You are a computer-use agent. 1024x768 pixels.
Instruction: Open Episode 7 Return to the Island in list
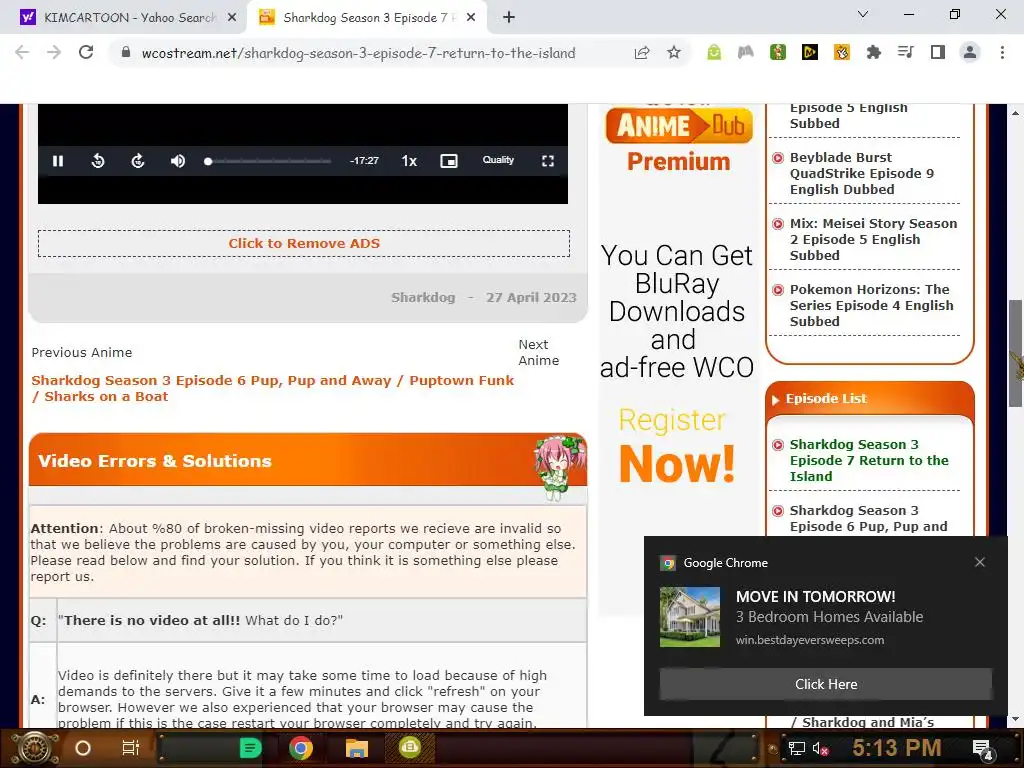click(869, 460)
